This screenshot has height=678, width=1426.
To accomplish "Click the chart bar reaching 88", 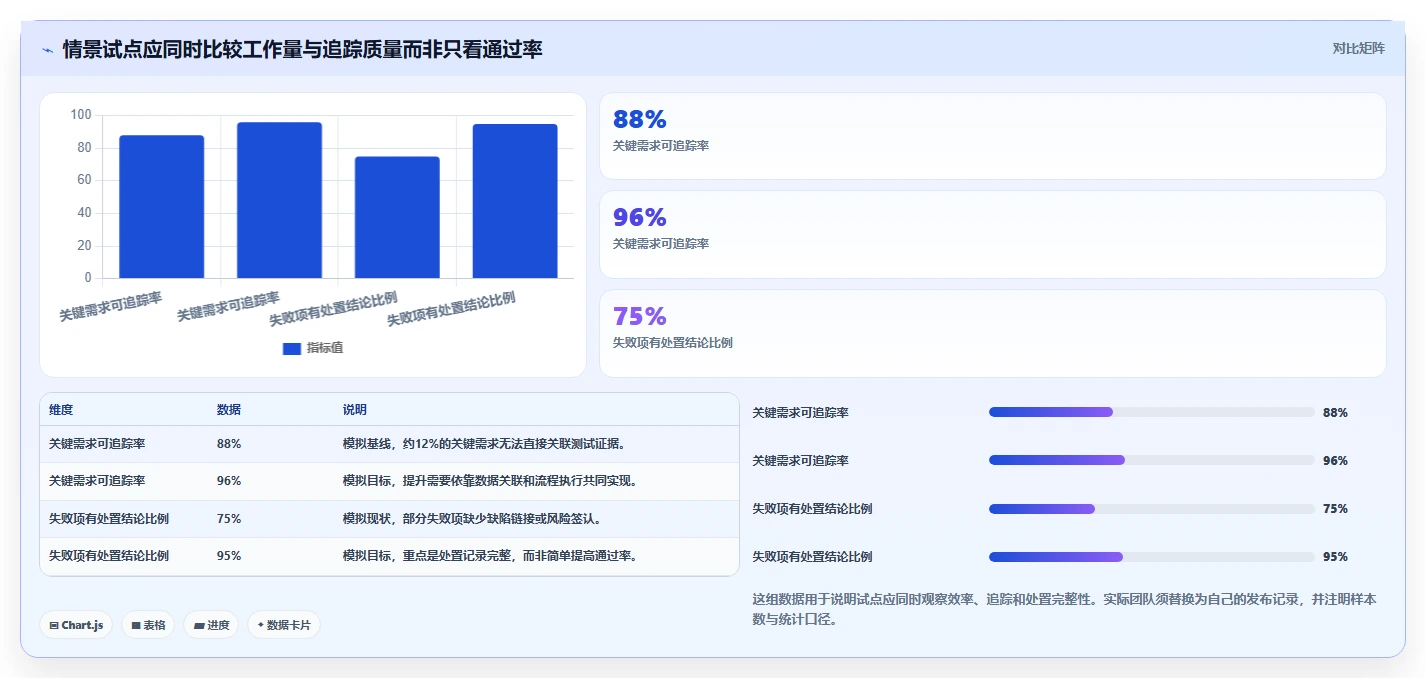I will point(161,206).
